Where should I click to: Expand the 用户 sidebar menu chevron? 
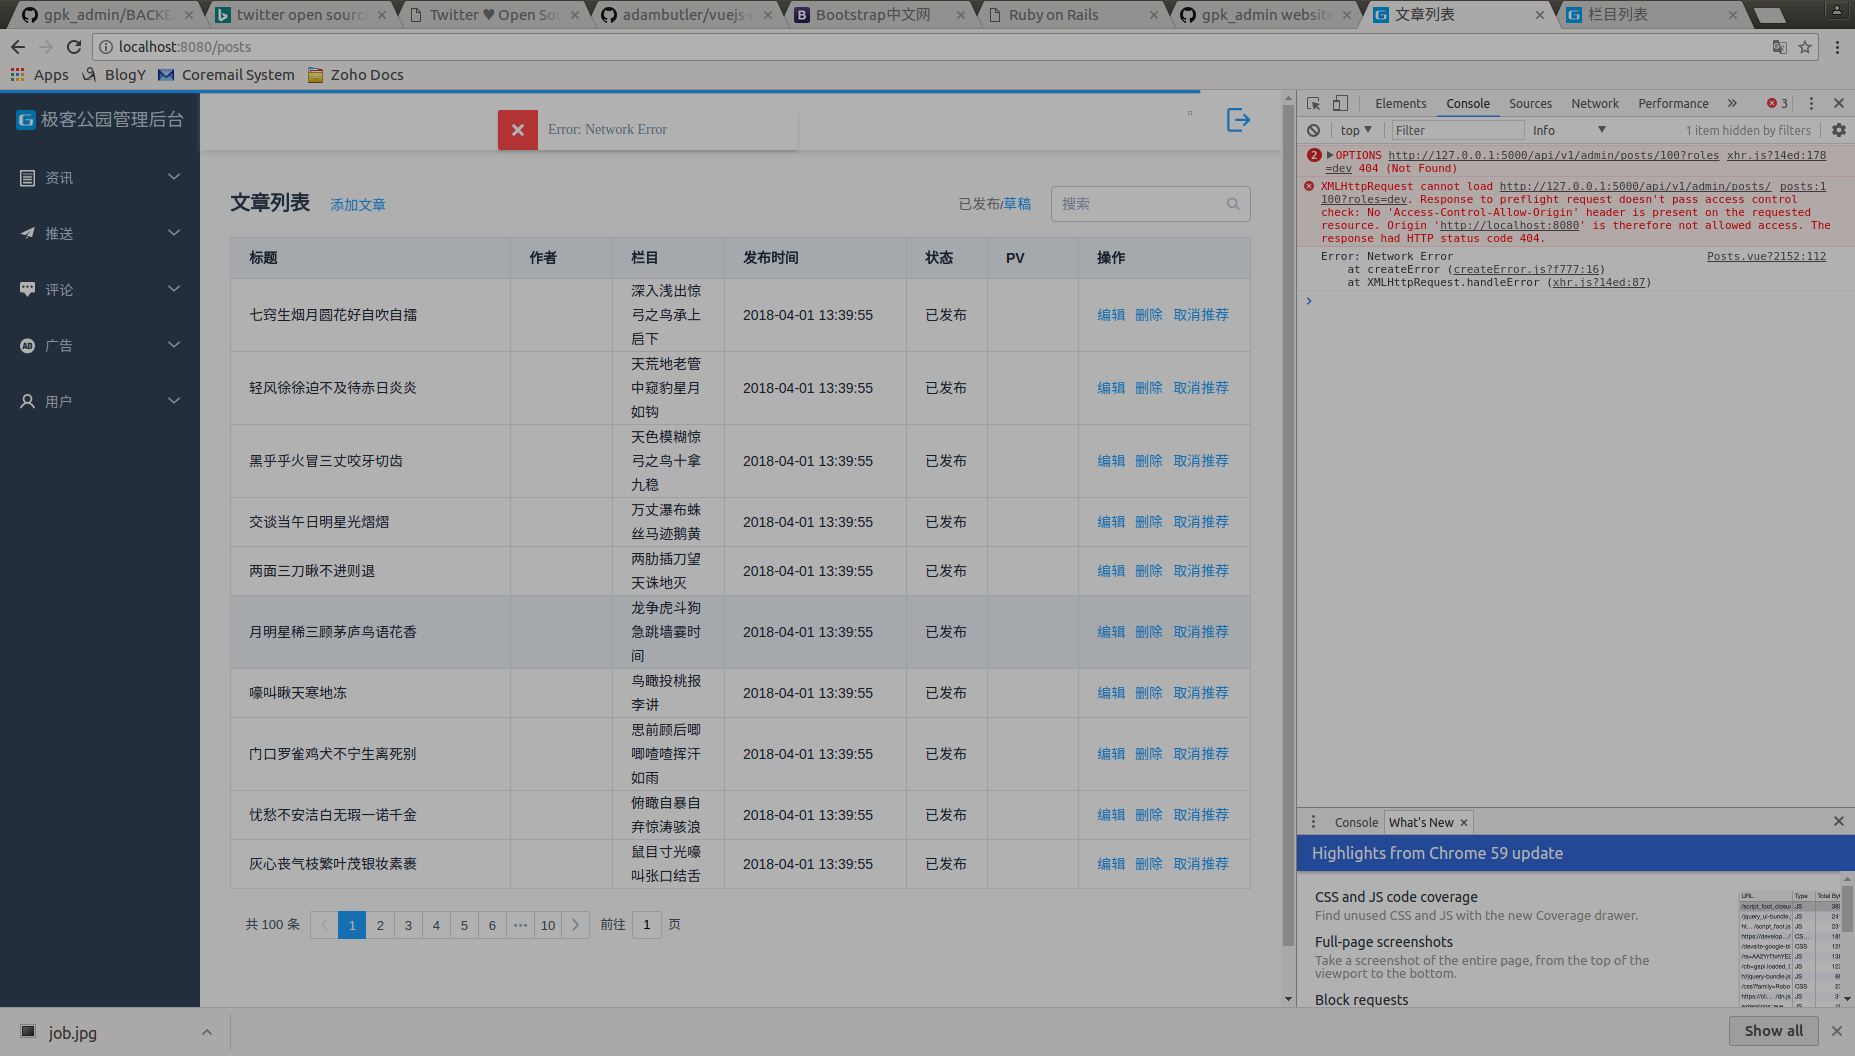174,401
